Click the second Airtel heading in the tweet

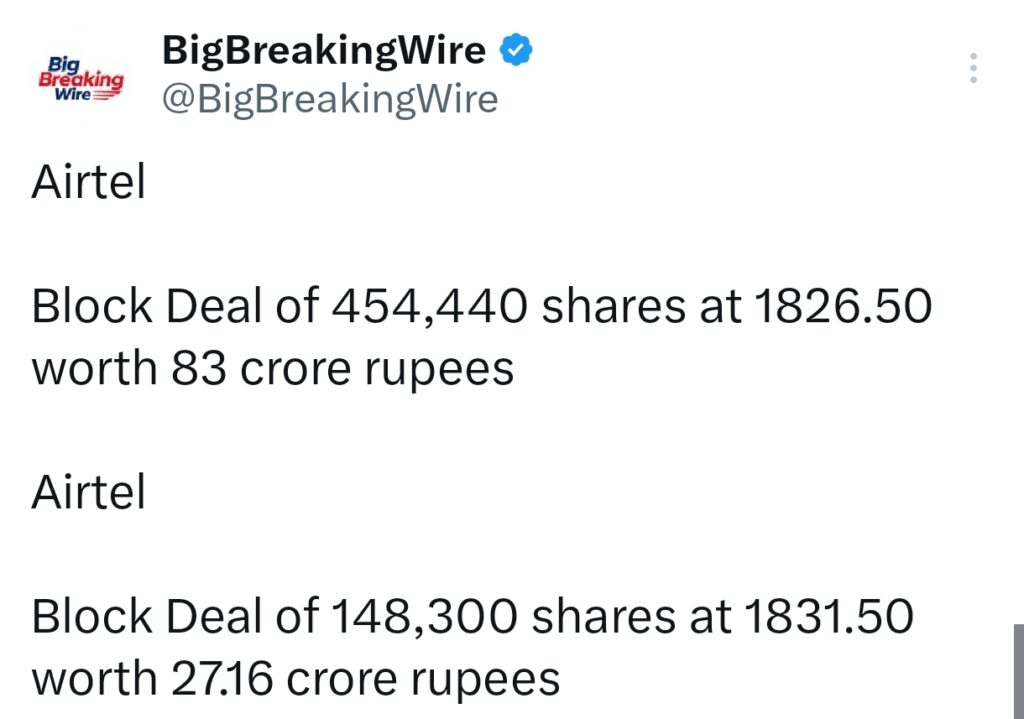click(x=88, y=492)
